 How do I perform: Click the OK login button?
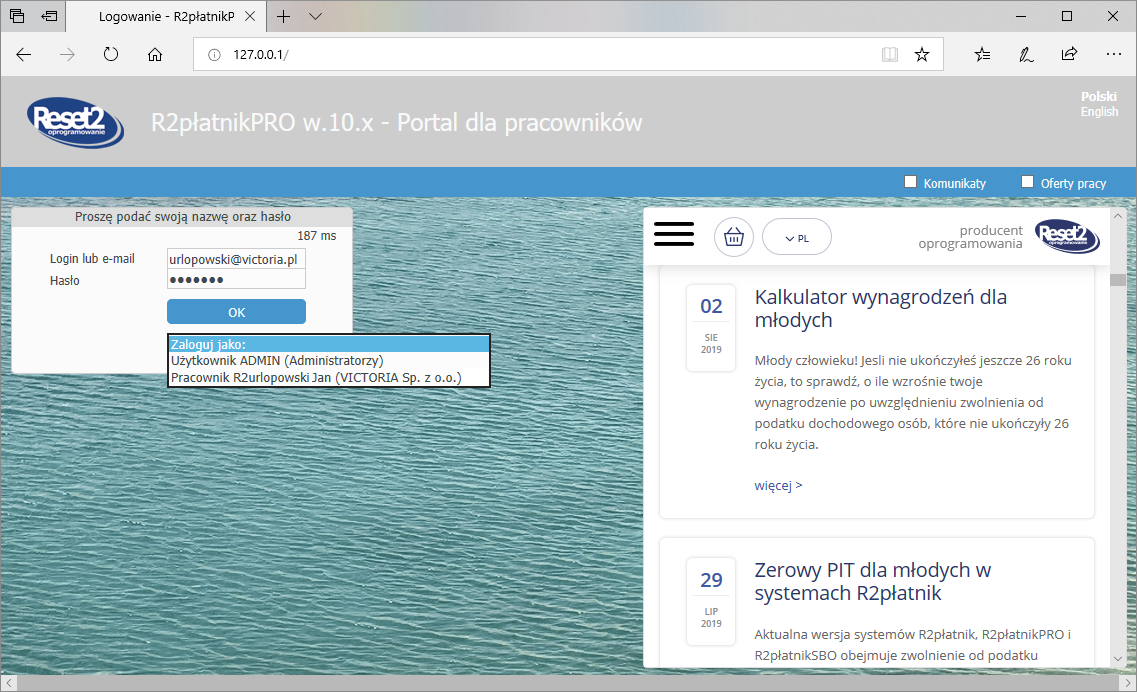(x=236, y=312)
